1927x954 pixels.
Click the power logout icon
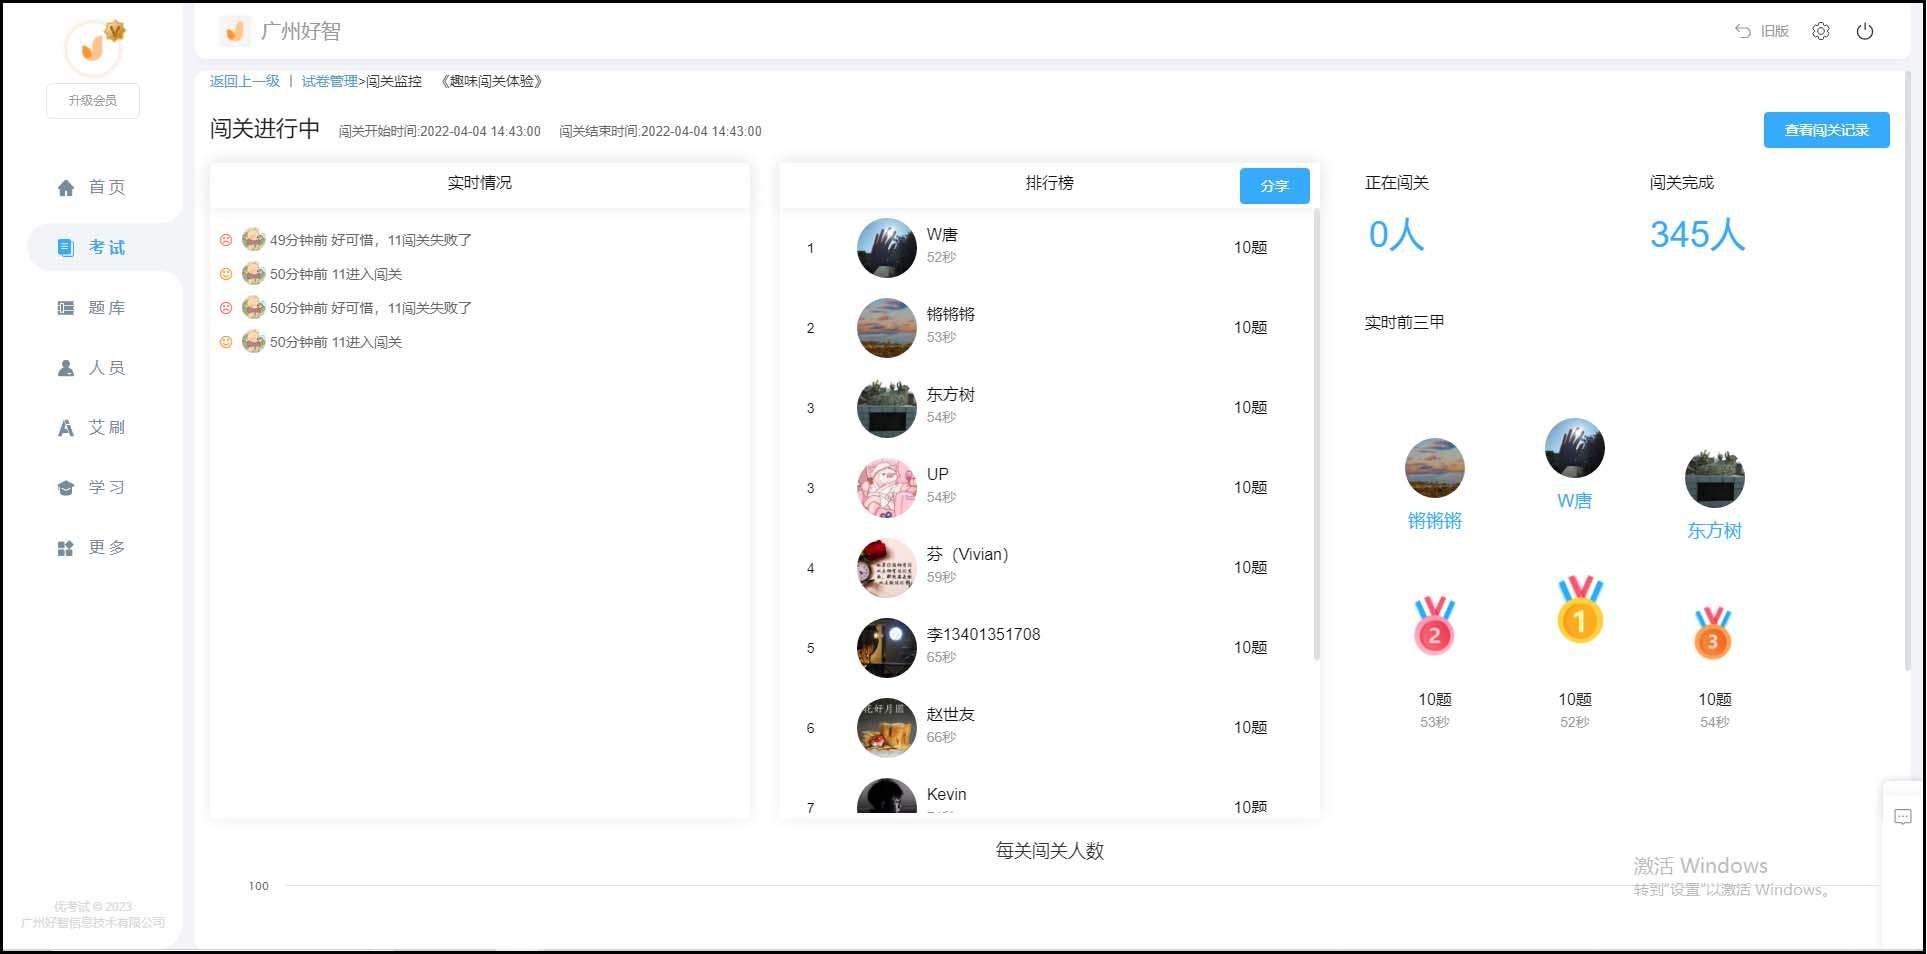pos(1864,31)
